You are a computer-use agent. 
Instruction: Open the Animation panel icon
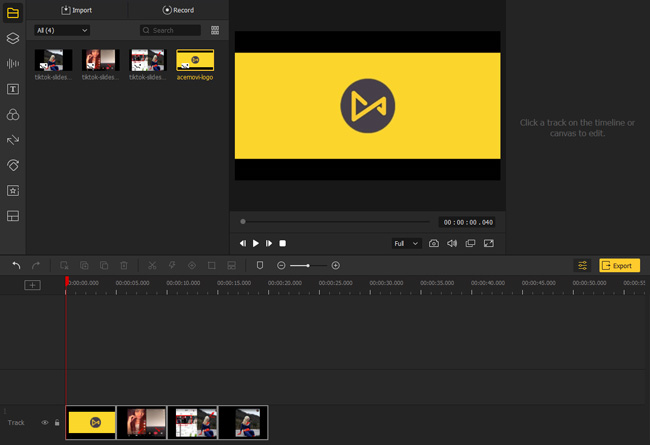[x=13, y=165]
